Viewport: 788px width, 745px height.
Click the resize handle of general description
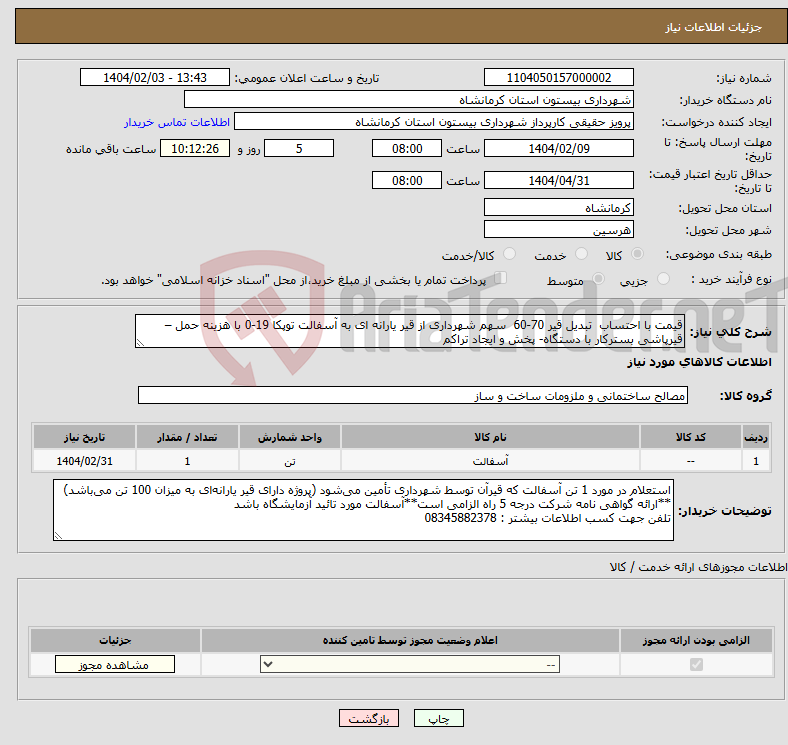click(x=140, y=343)
